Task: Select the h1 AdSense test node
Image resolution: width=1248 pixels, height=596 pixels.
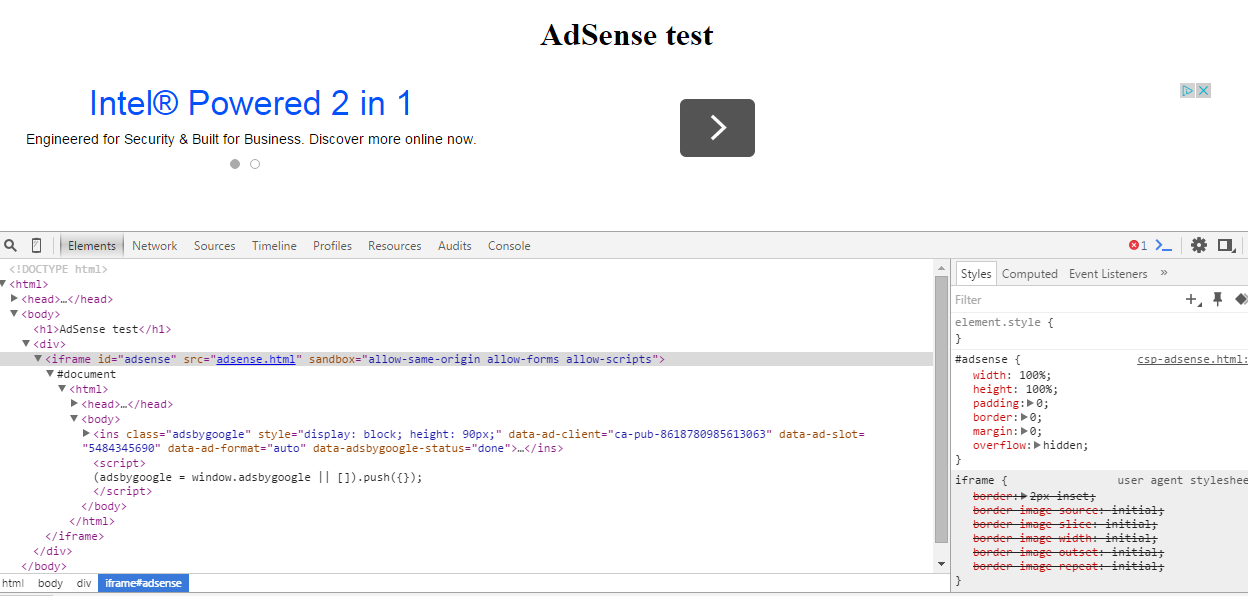Action: [103, 329]
